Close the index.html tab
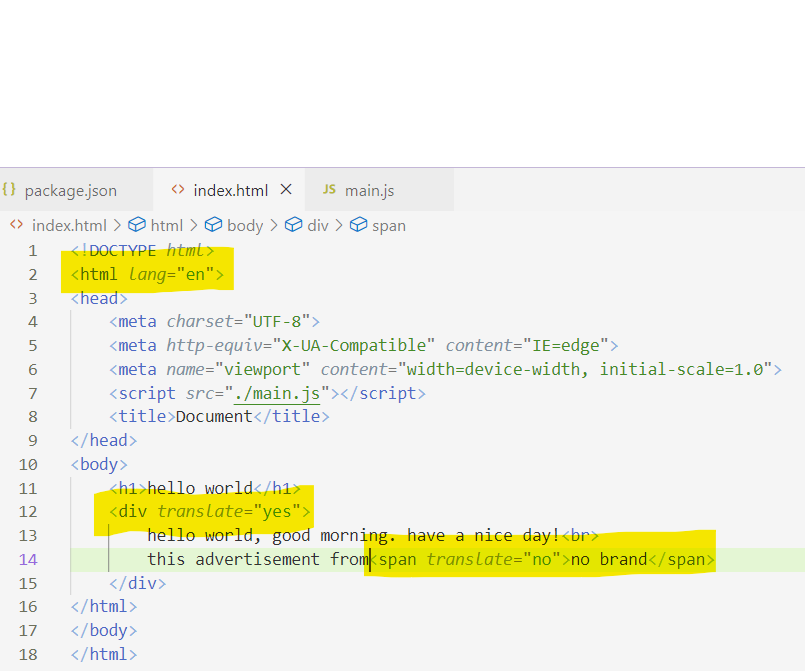 286,189
